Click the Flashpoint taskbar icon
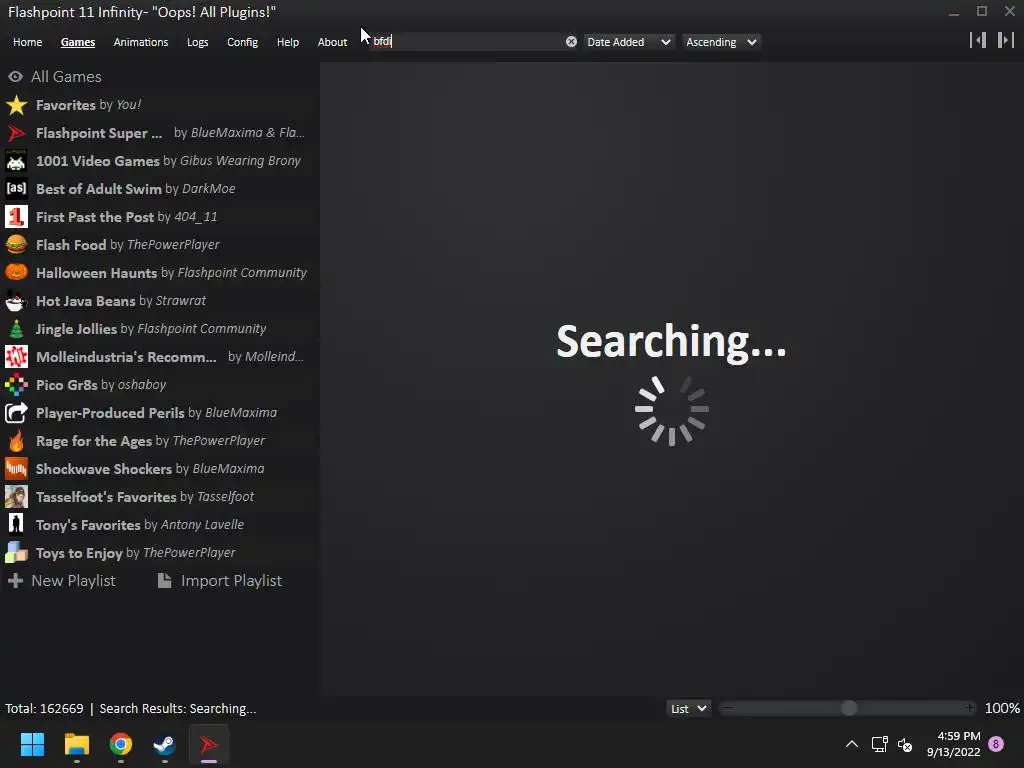Image resolution: width=1024 pixels, height=768 pixels. [209, 744]
